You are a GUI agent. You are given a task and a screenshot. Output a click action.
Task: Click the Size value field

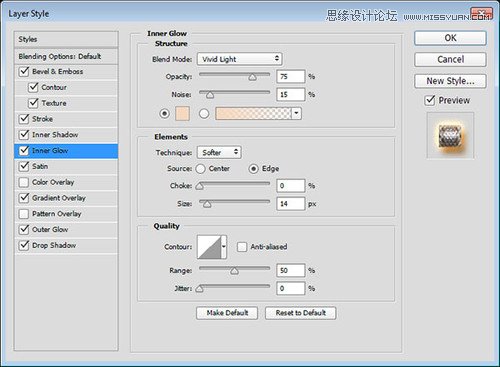pos(291,204)
